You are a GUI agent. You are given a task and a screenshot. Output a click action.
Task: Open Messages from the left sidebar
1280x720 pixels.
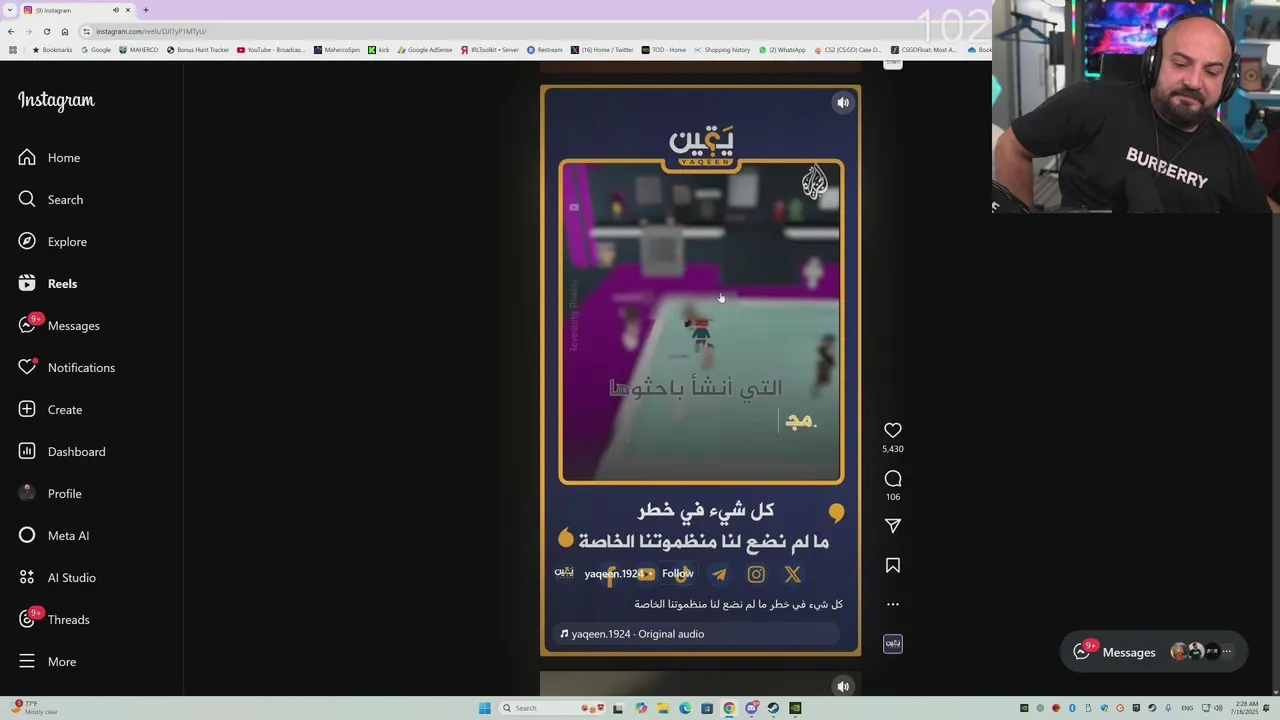point(58,326)
